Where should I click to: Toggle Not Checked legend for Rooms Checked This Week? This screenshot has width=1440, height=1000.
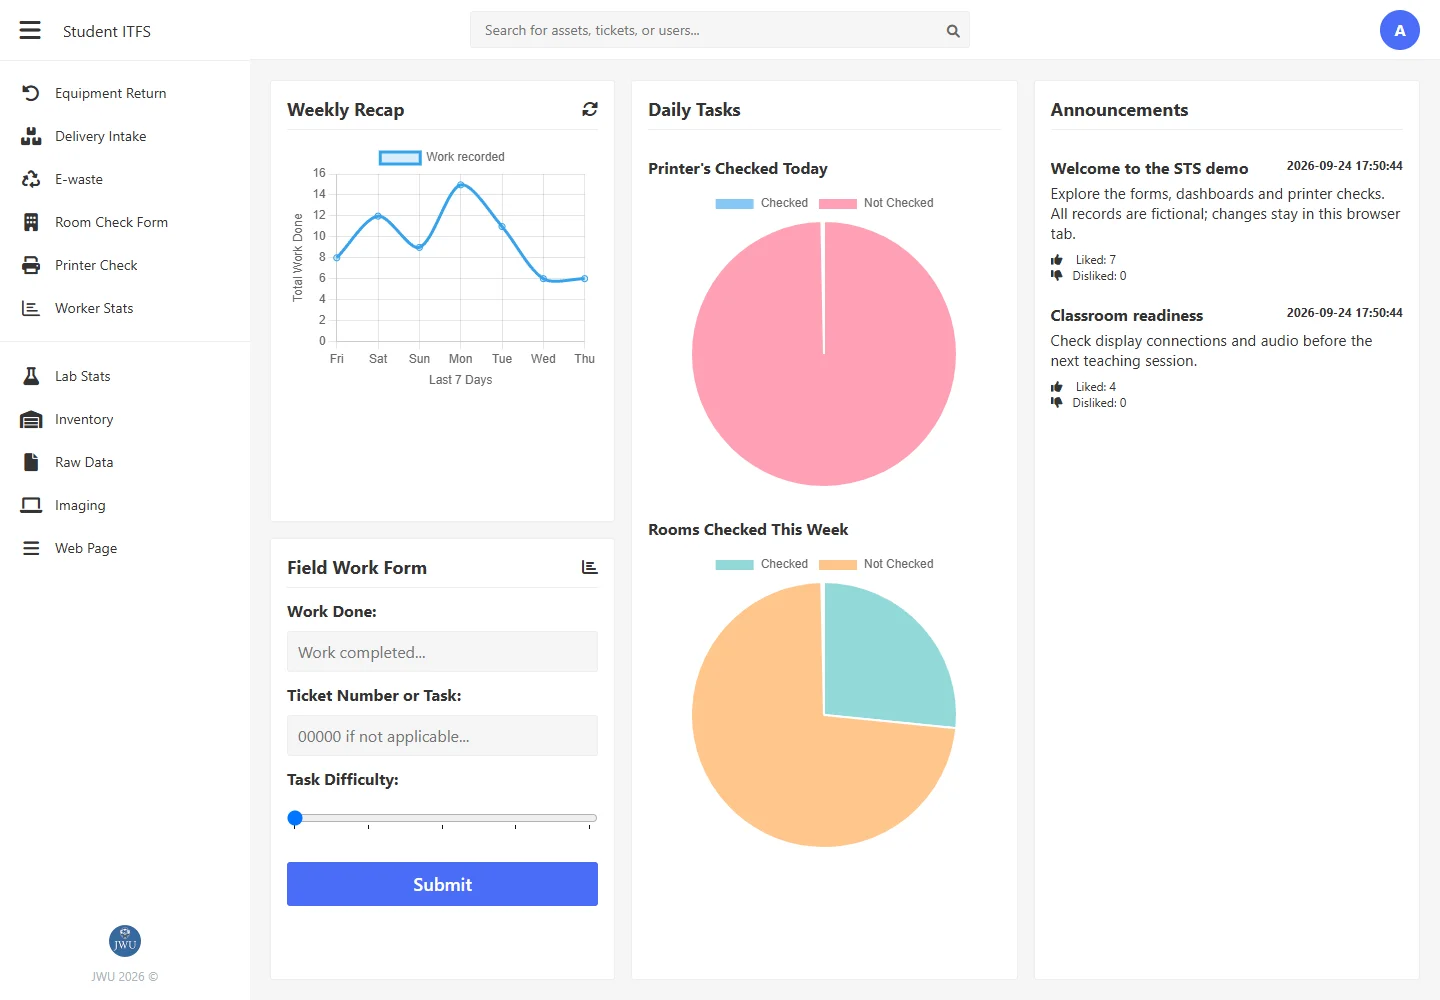(x=876, y=564)
